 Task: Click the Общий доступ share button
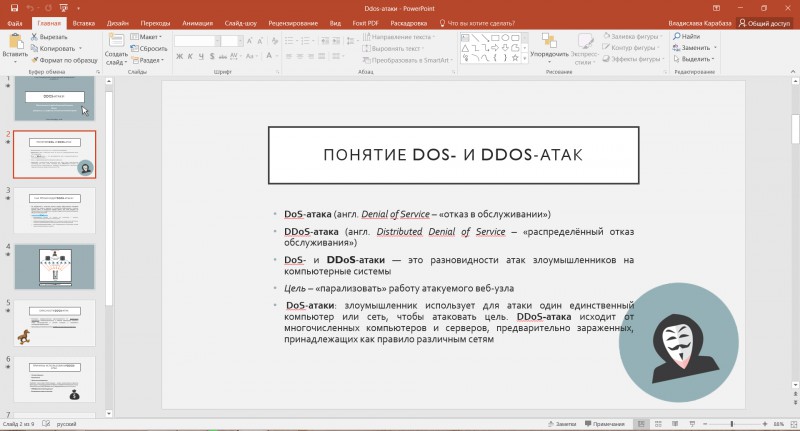coord(765,23)
